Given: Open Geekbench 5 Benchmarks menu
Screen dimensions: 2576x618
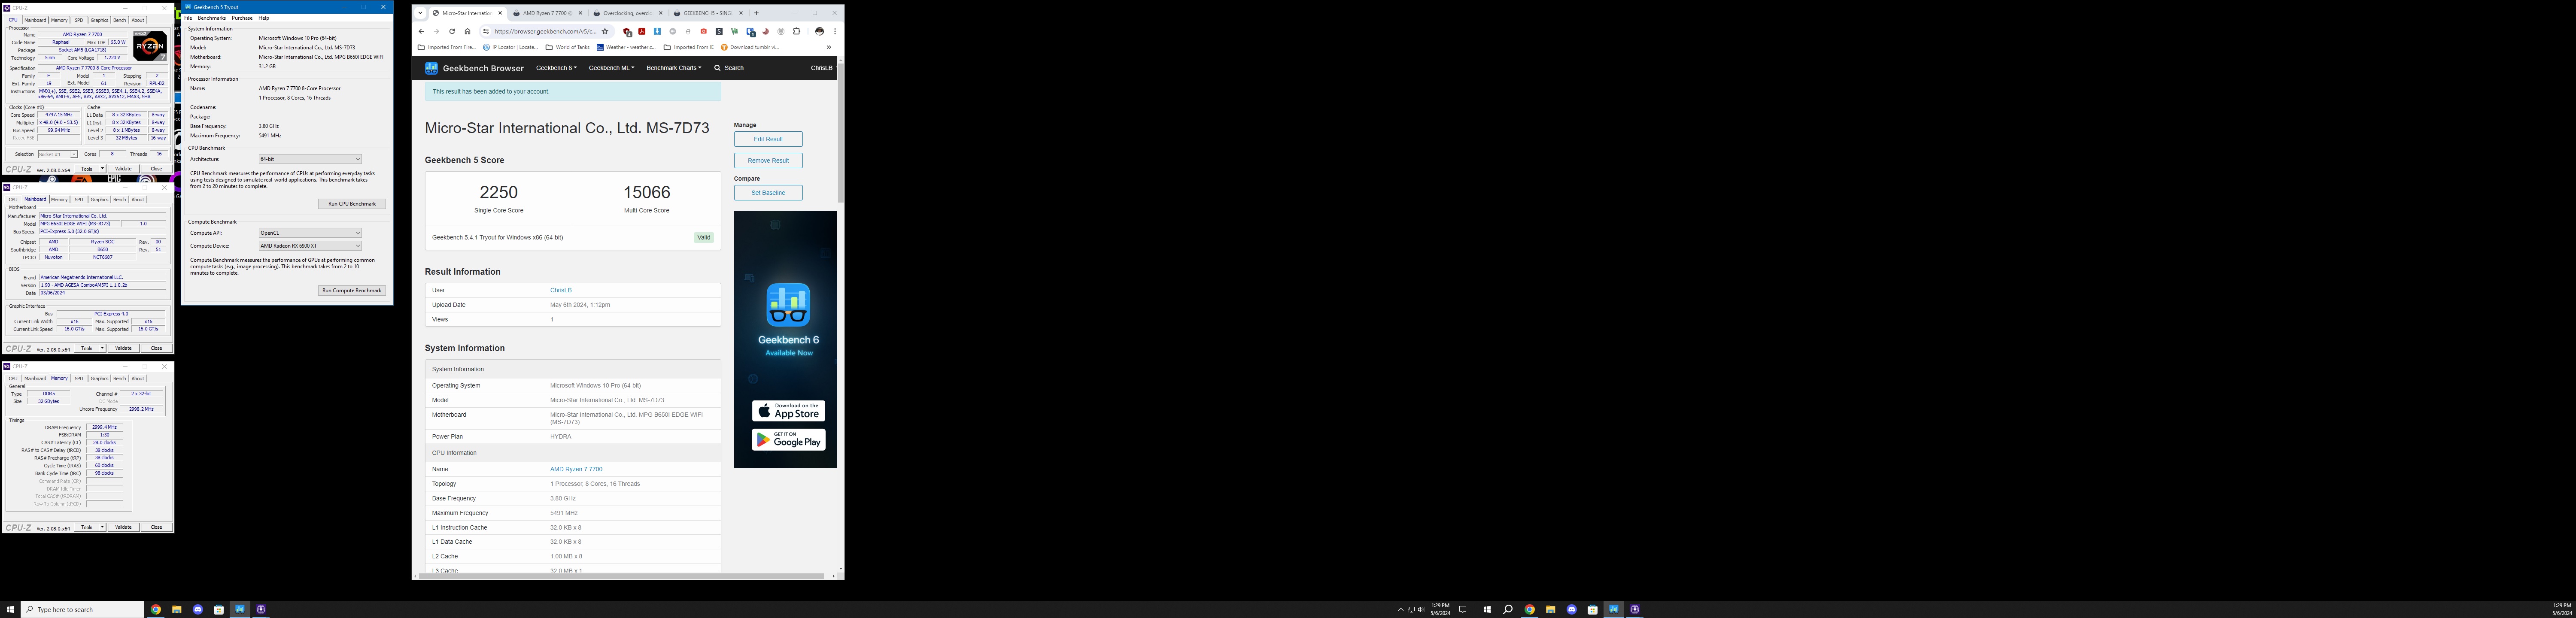Looking at the screenshot, I should click(x=212, y=18).
